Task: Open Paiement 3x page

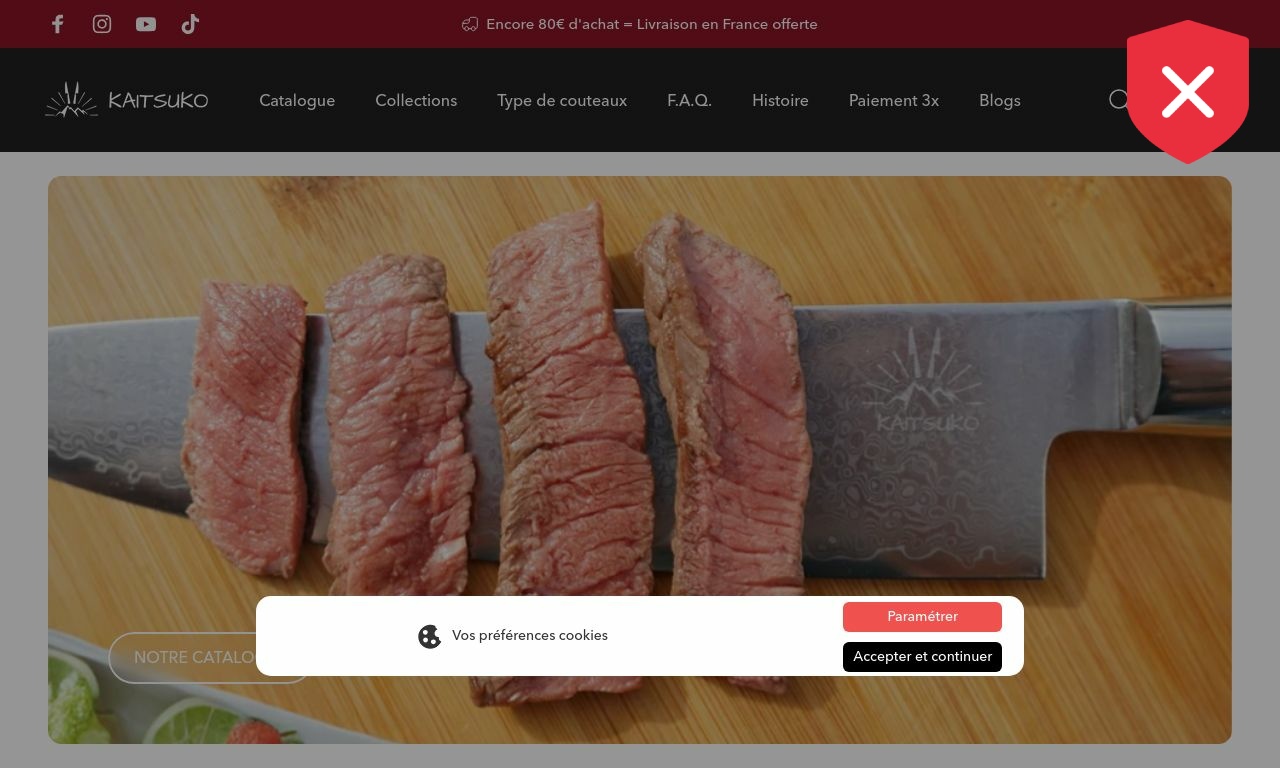Action: (x=894, y=100)
